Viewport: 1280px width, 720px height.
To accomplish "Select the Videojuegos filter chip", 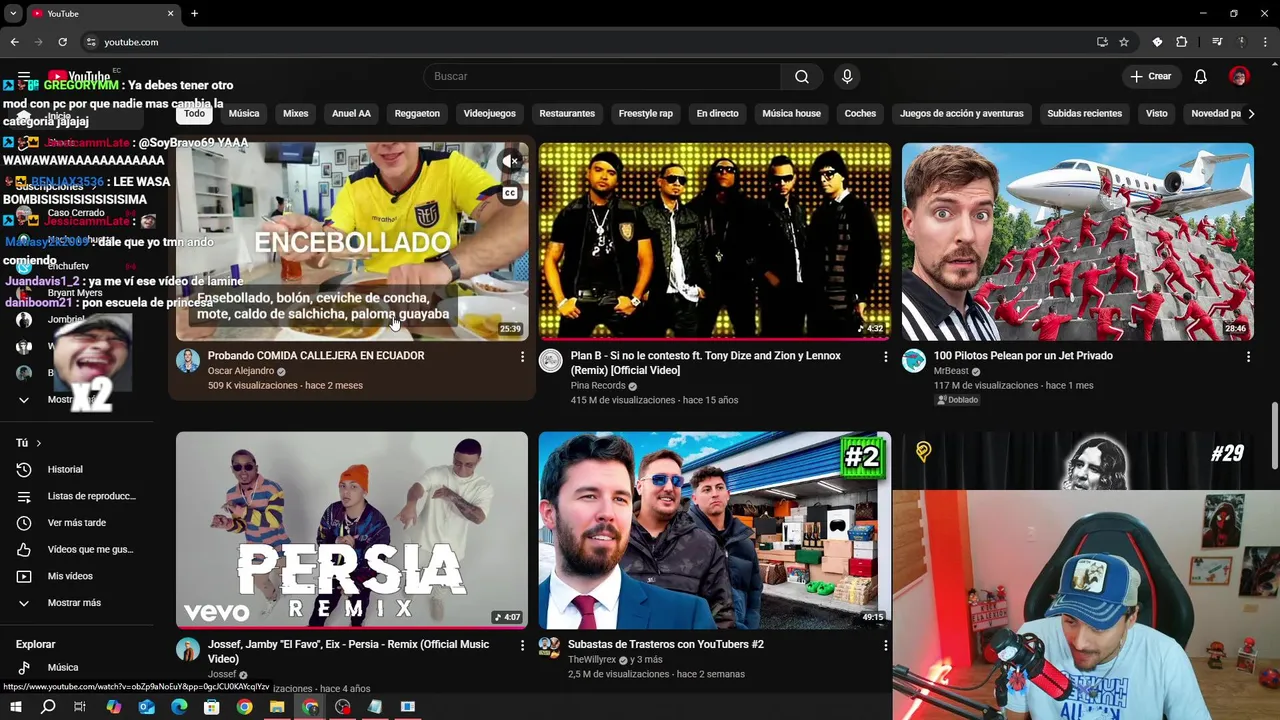I will pos(490,114).
